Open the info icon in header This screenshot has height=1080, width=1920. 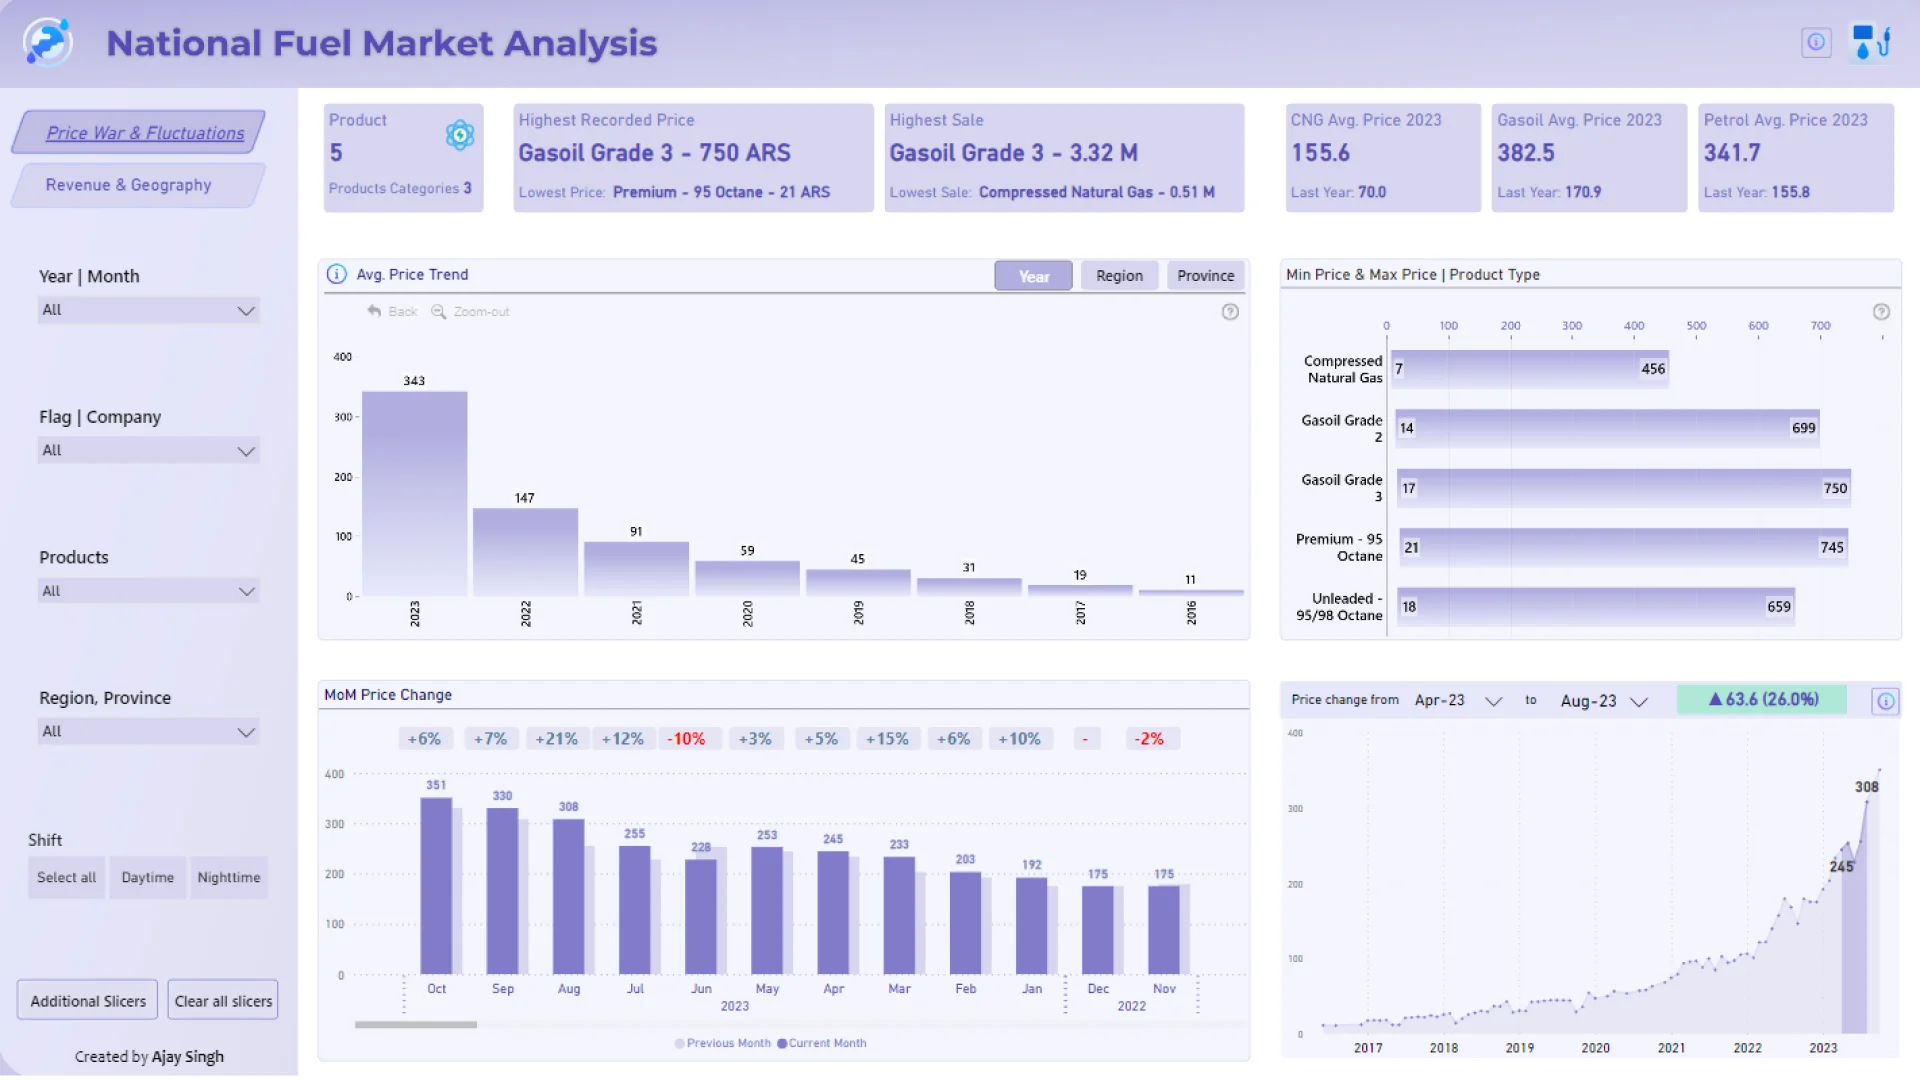coord(1816,42)
